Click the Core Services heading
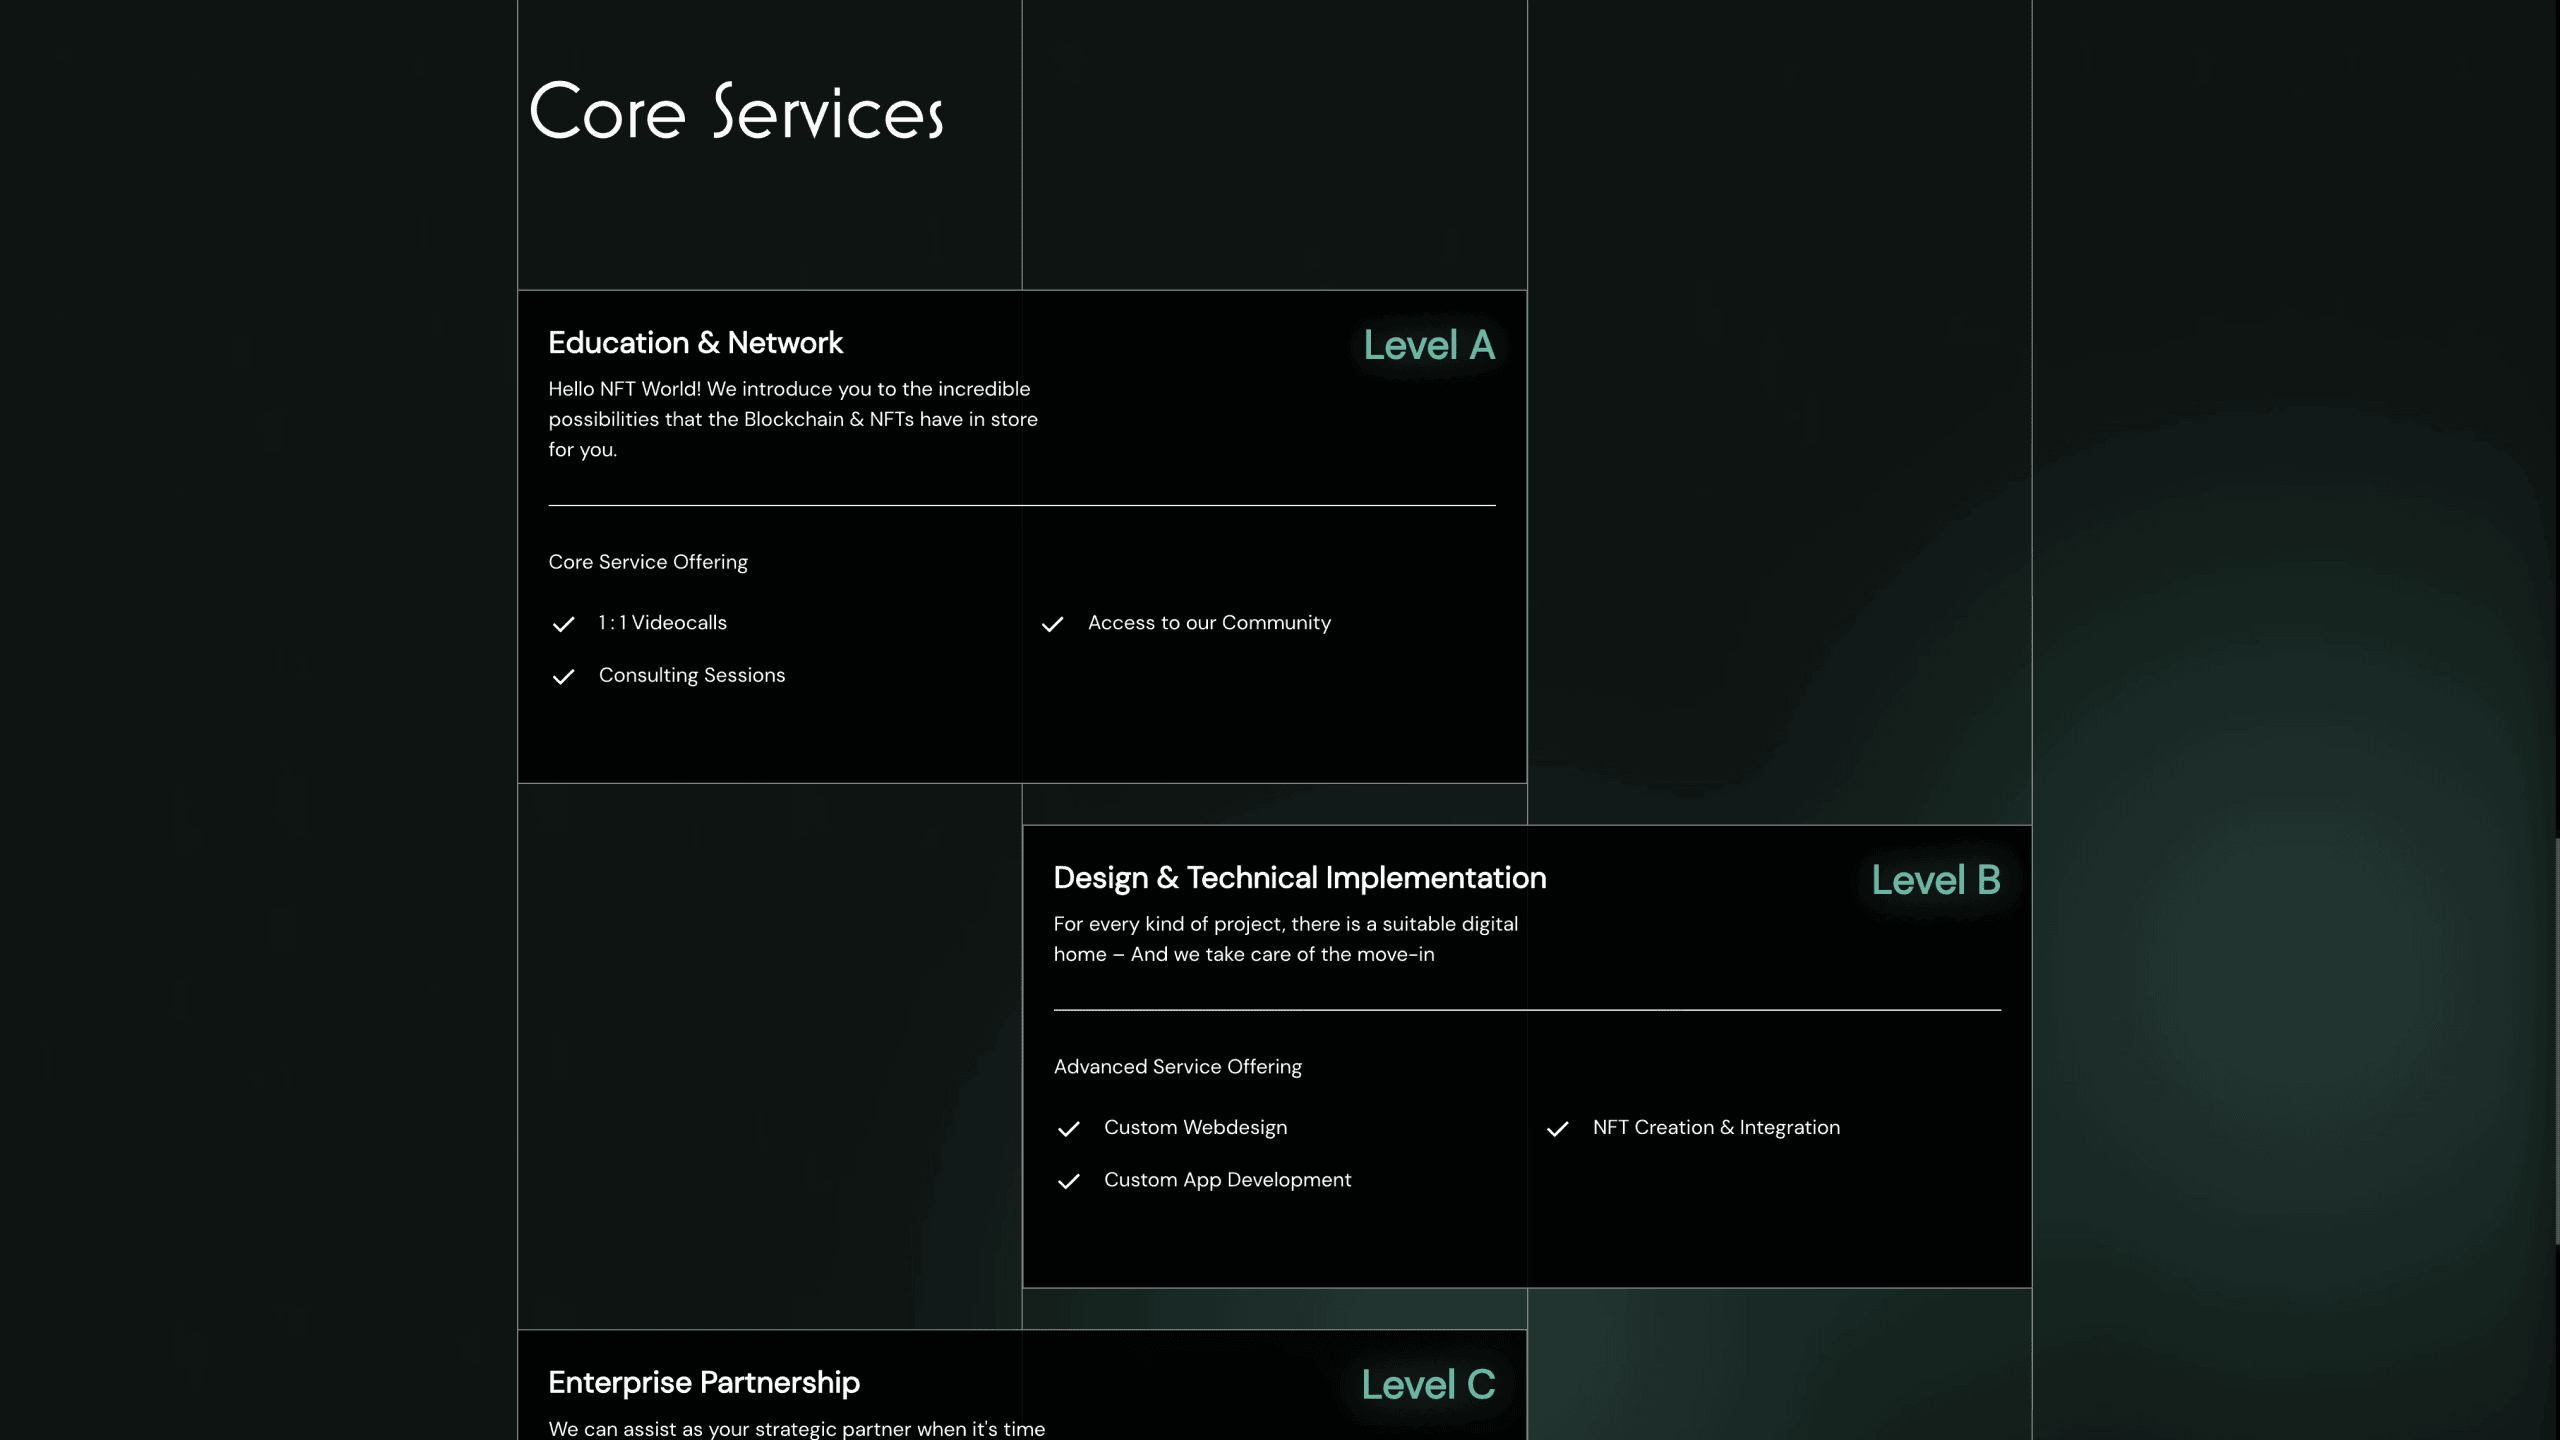This screenshot has width=2560, height=1440. pyautogui.click(x=736, y=111)
